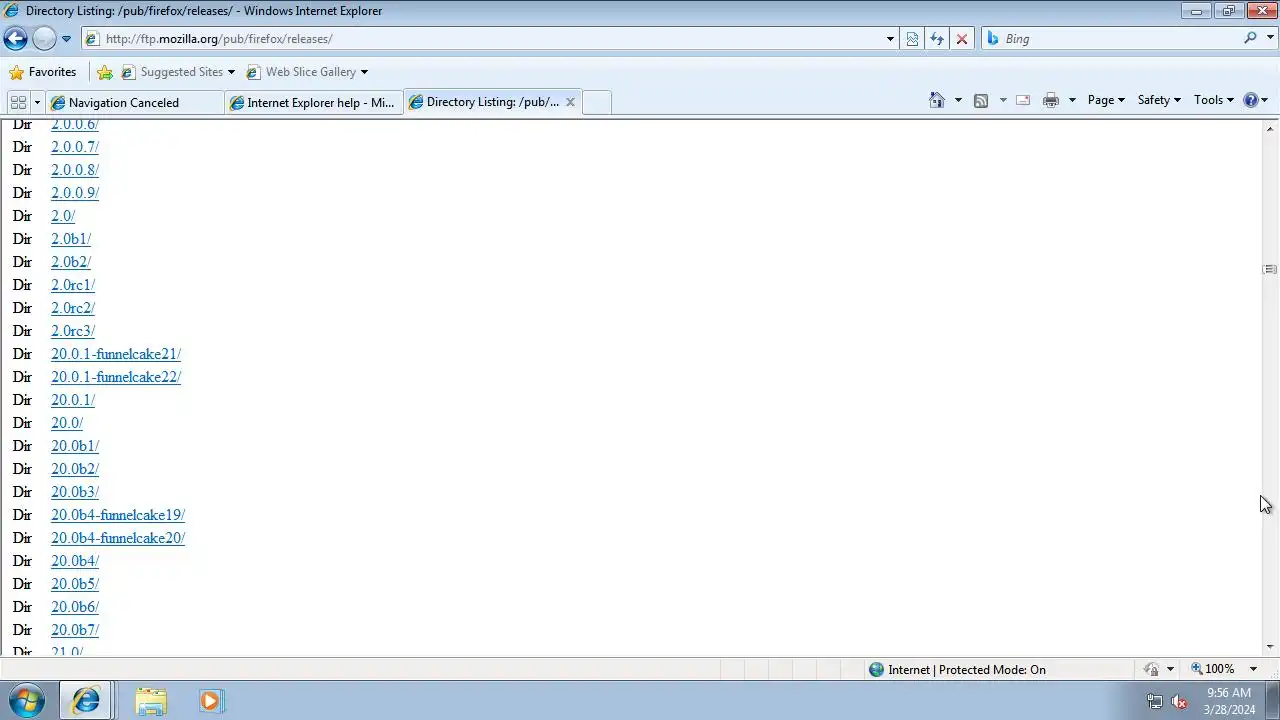The height and width of the screenshot is (720, 1280).
Task: Toggle Compatibility View icon
Action: pyautogui.click(x=912, y=39)
